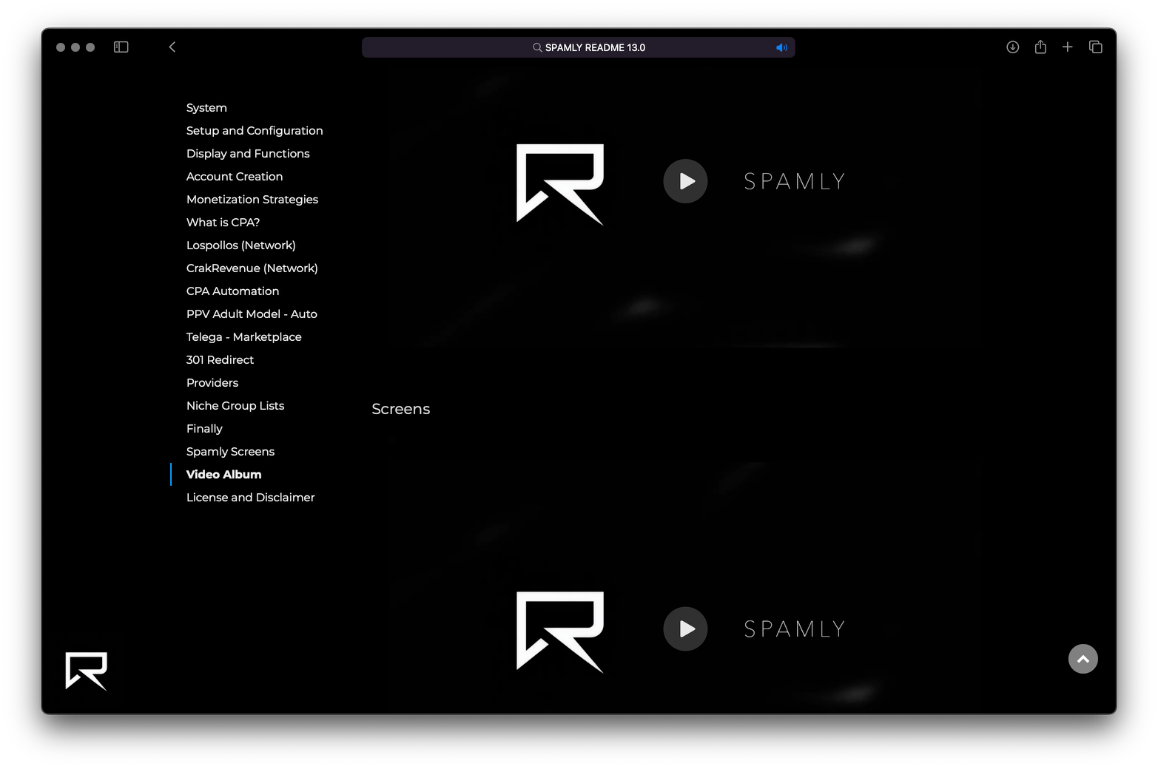Open the System section
The height and width of the screenshot is (769, 1158).
pos(207,108)
